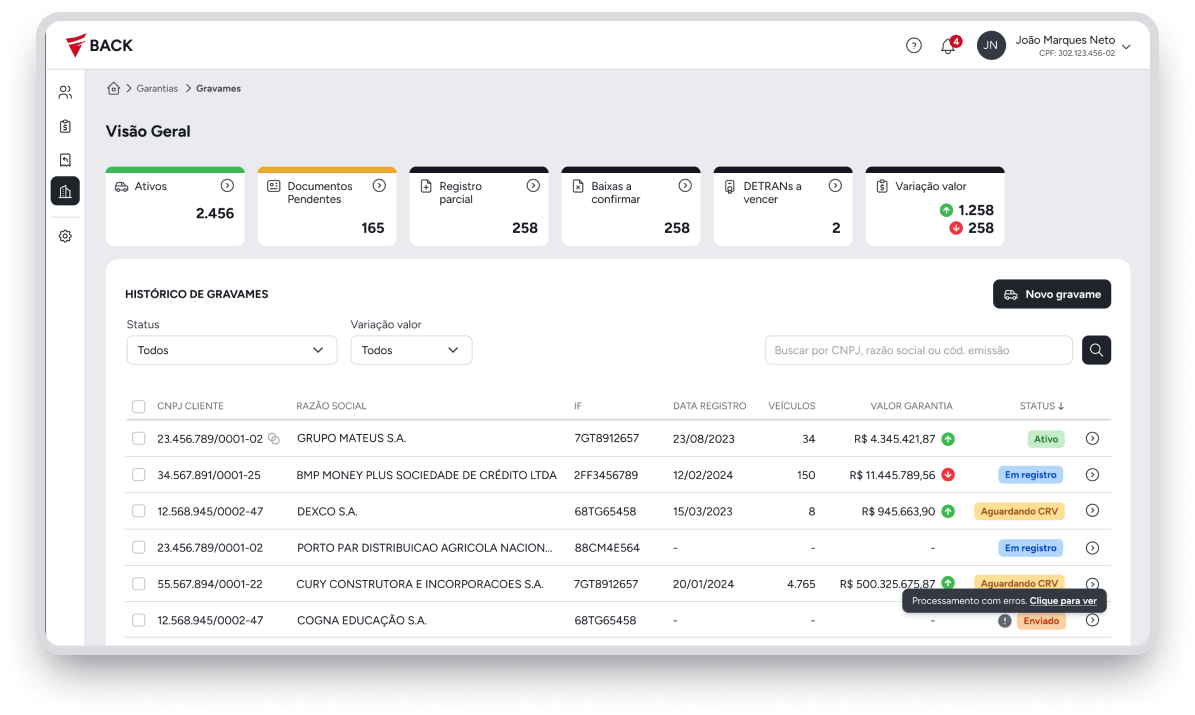Open the help question mark icon

914,46
